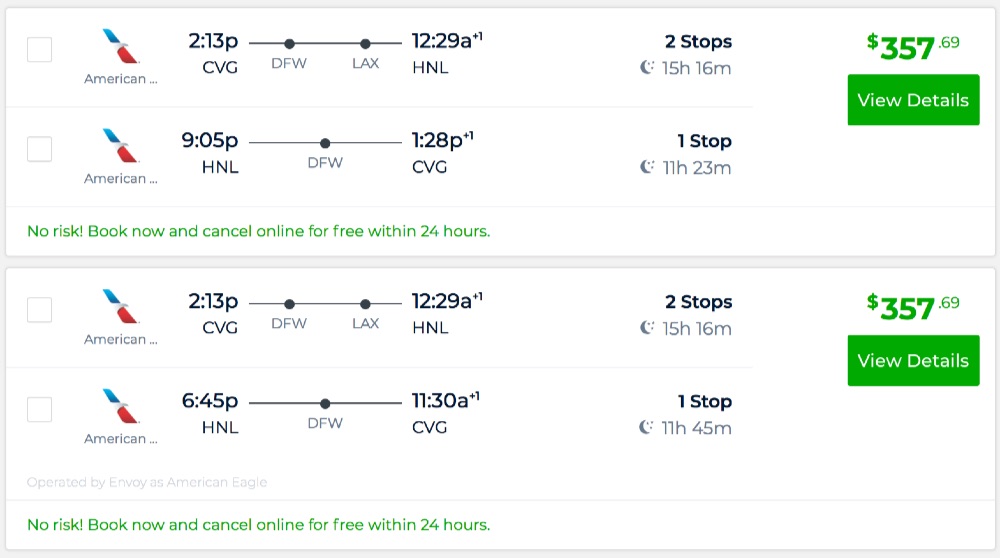Click American Airlines logo on 6:45p flight
Viewport: 1000px width, 558px height.
120,405
